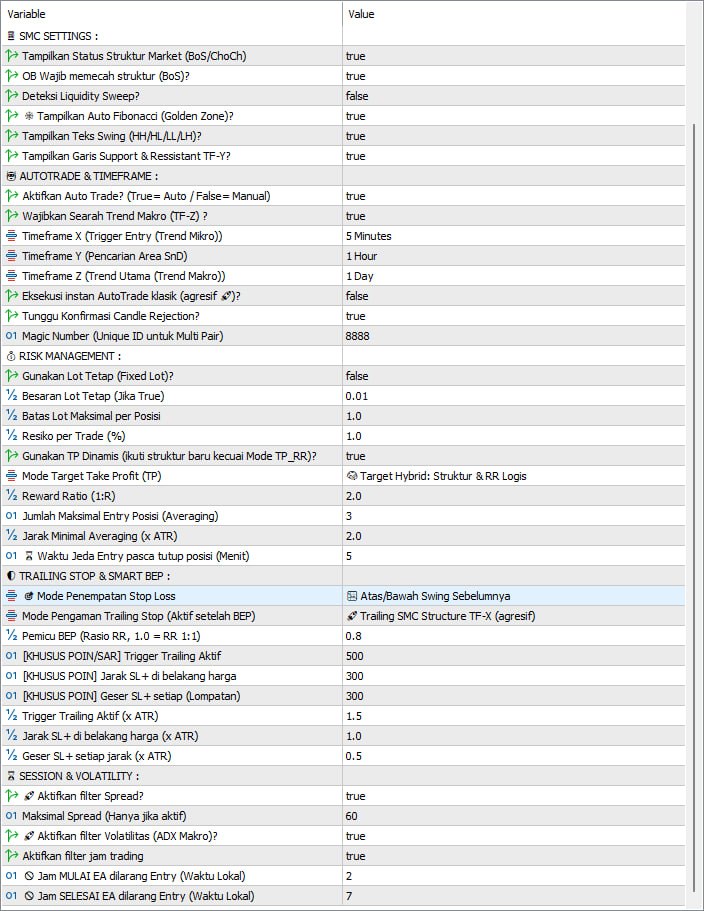This screenshot has width=704, height=911.
Task: Select the 'Jarak SL+ di belakang harga (x ATR)' label
Action: 110,736
